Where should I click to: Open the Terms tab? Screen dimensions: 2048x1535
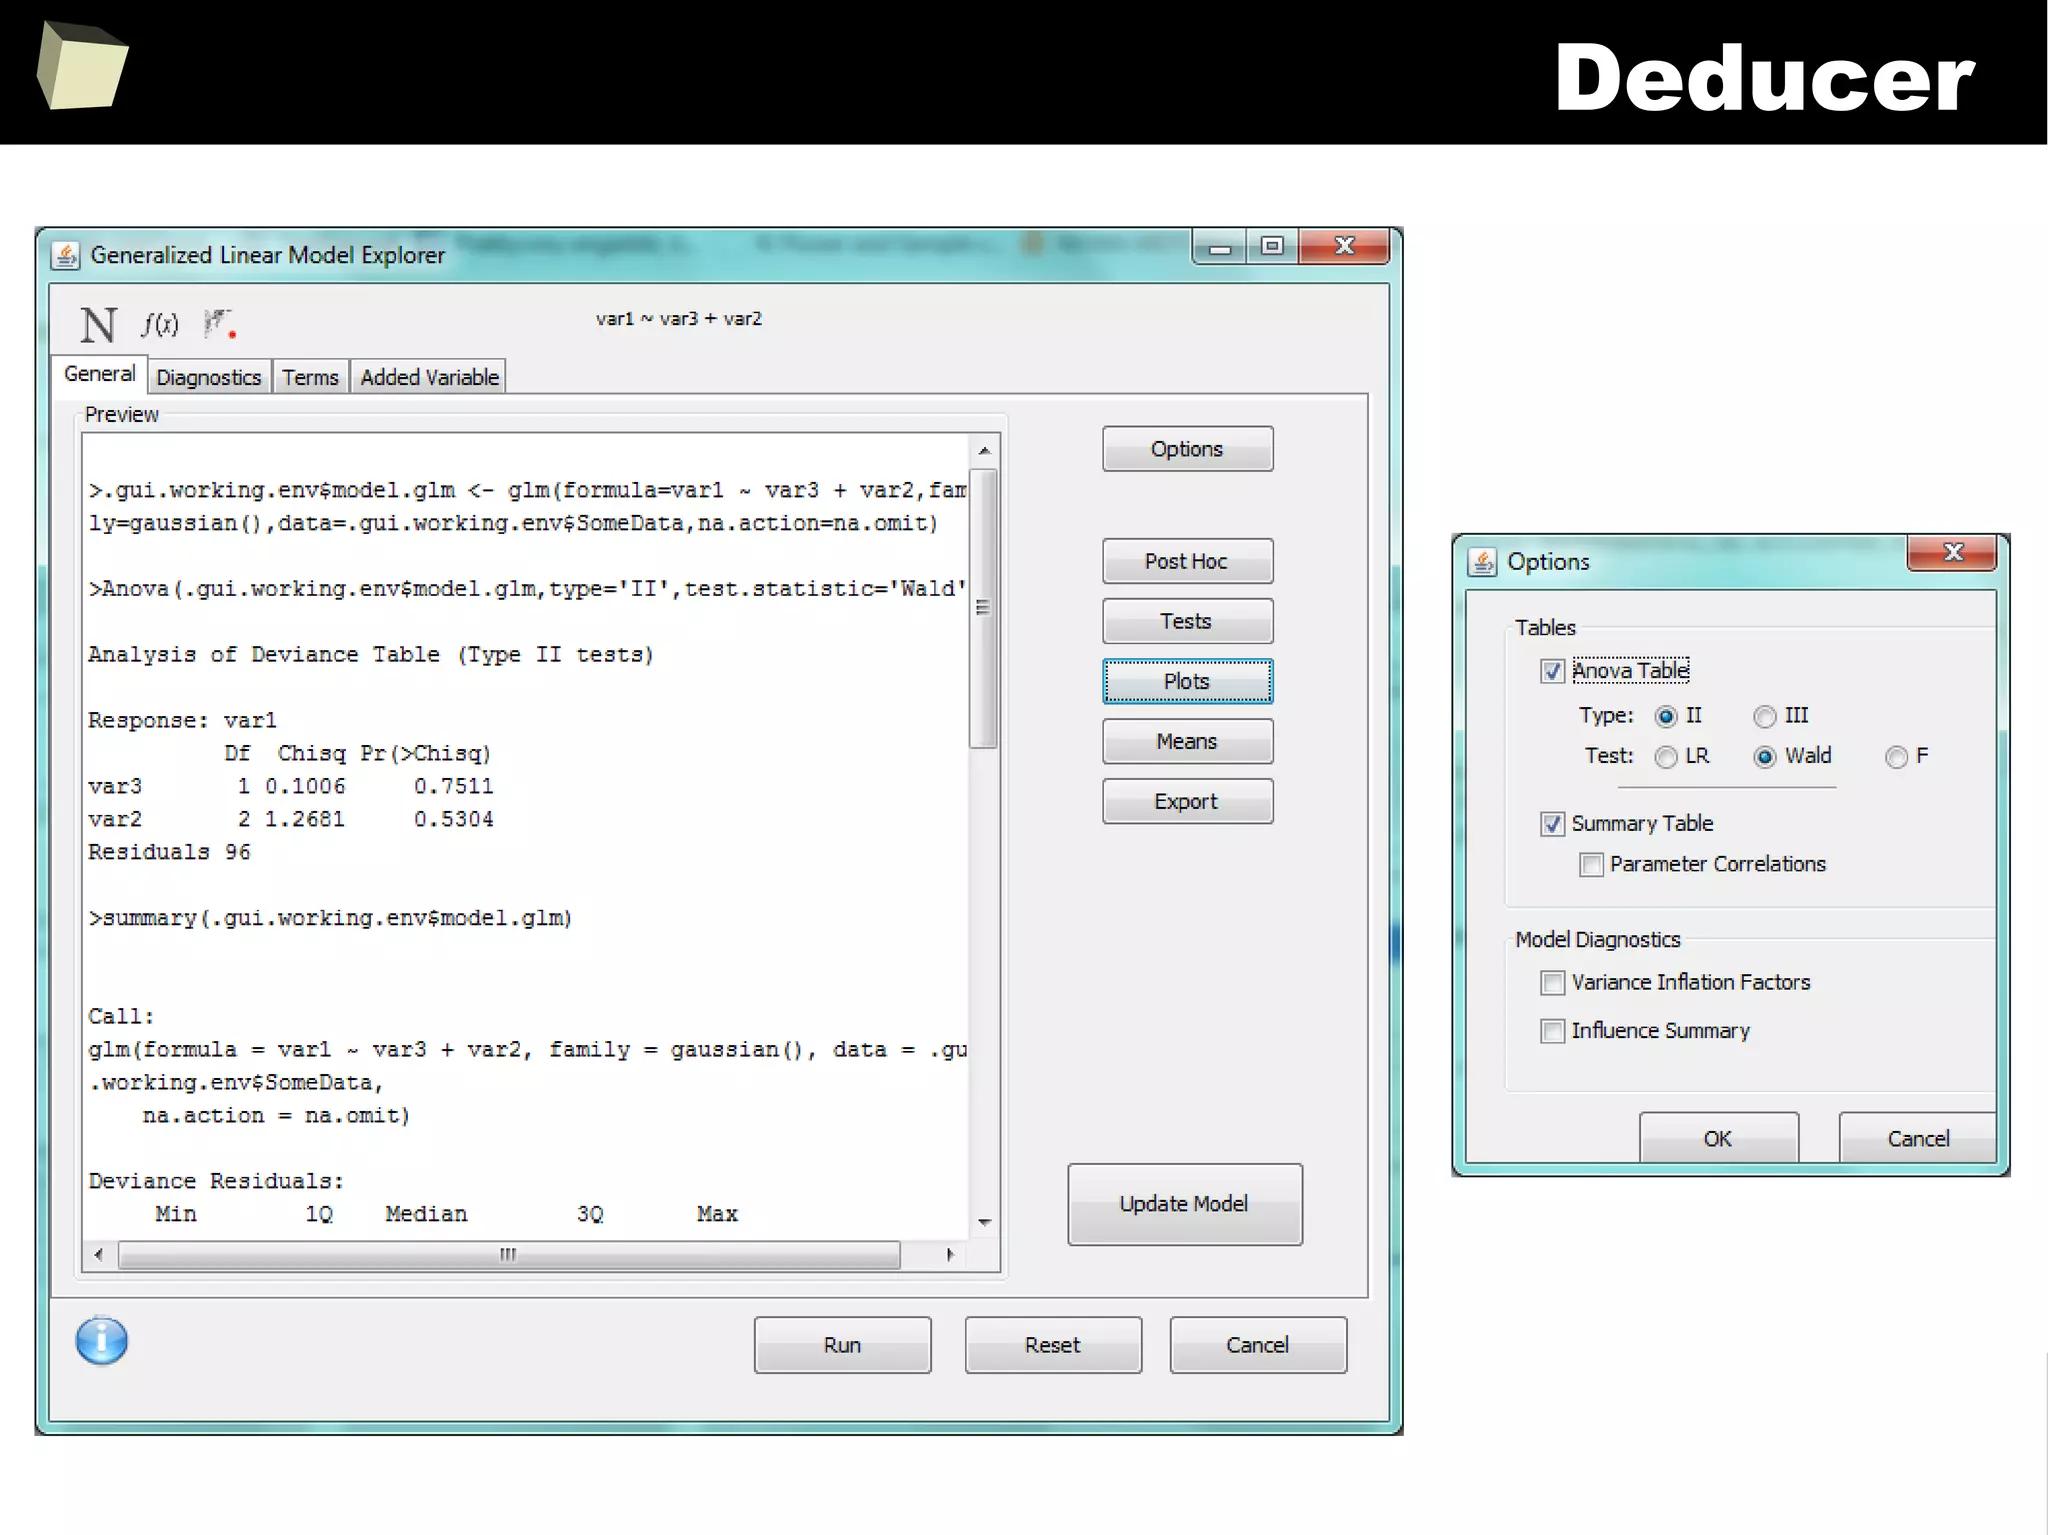click(310, 377)
